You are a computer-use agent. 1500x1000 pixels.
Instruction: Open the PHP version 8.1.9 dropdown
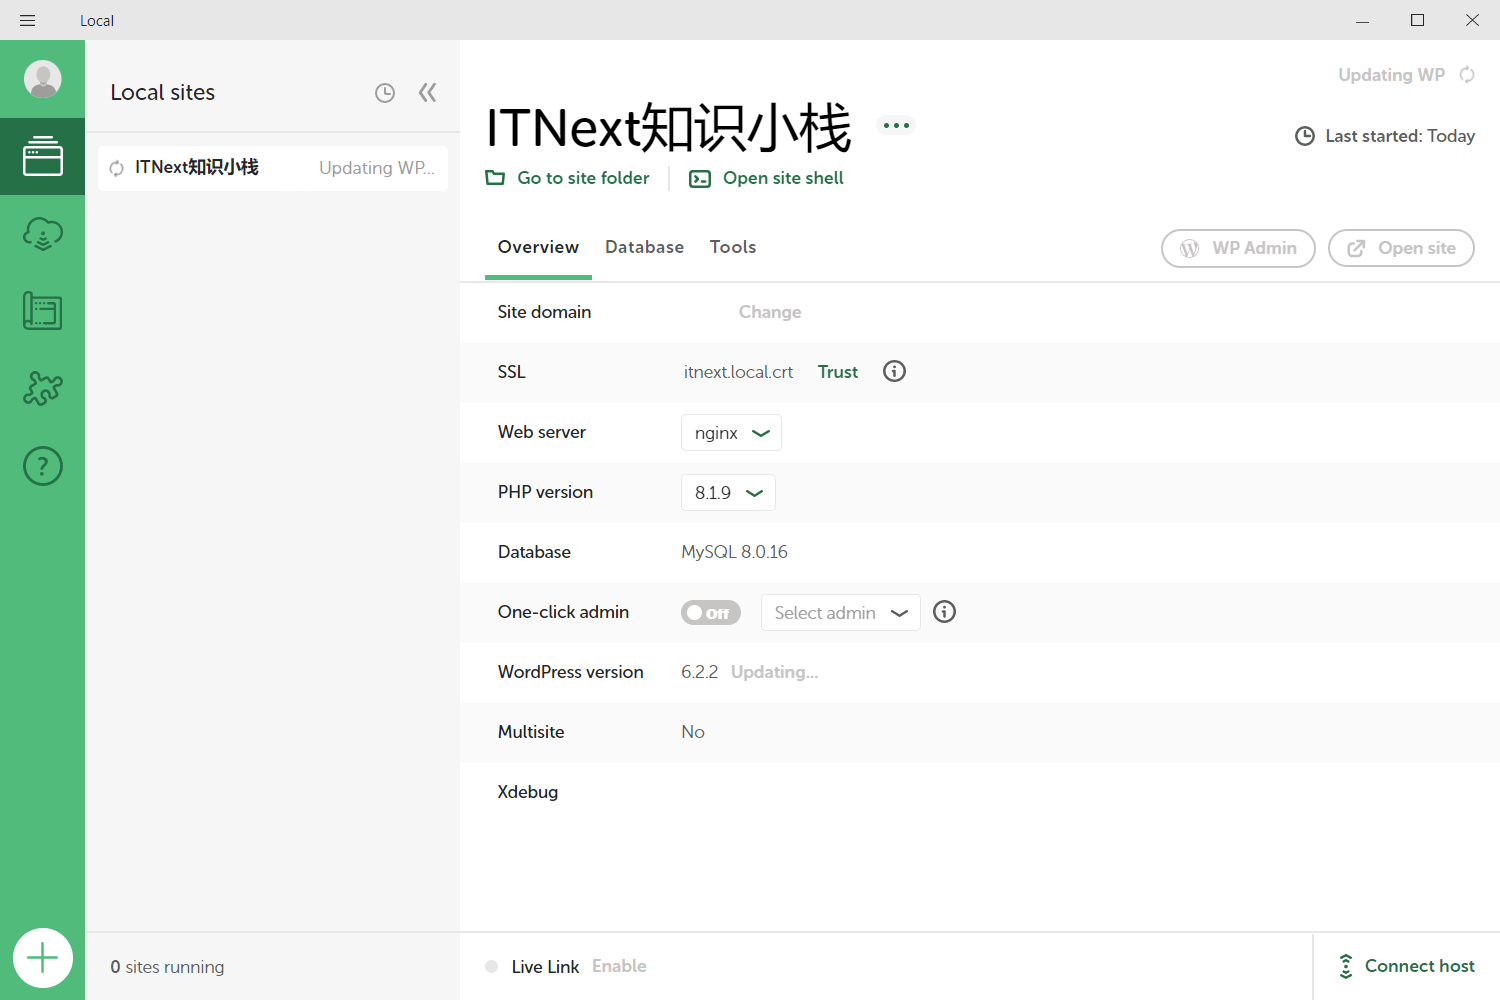(728, 493)
